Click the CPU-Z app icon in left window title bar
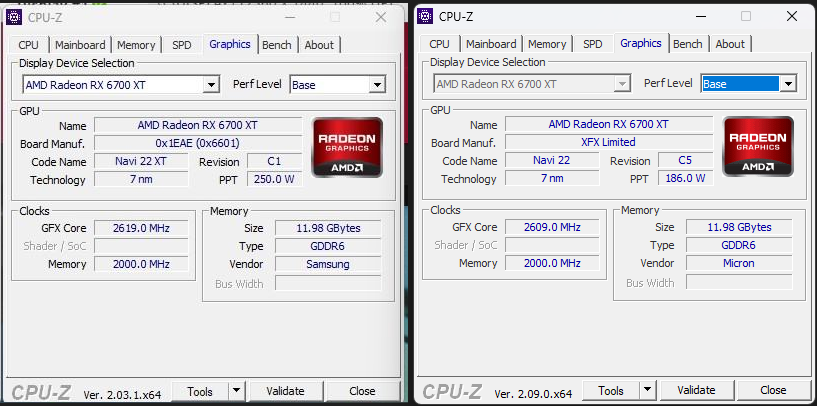The image size is (817, 406). [x=14, y=17]
